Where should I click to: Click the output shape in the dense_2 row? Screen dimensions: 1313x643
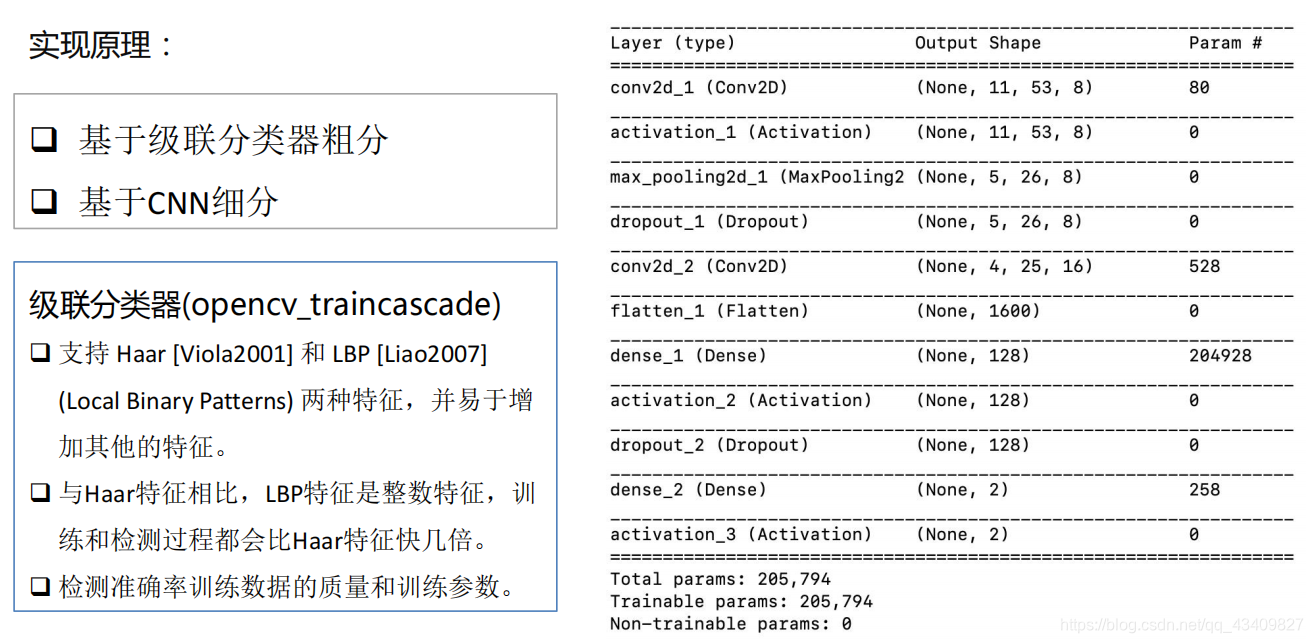(962, 490)
